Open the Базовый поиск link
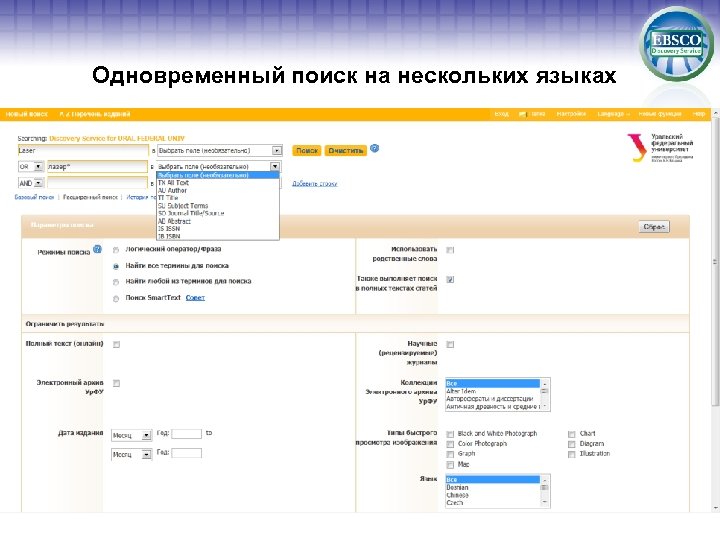 click(34, 197)
